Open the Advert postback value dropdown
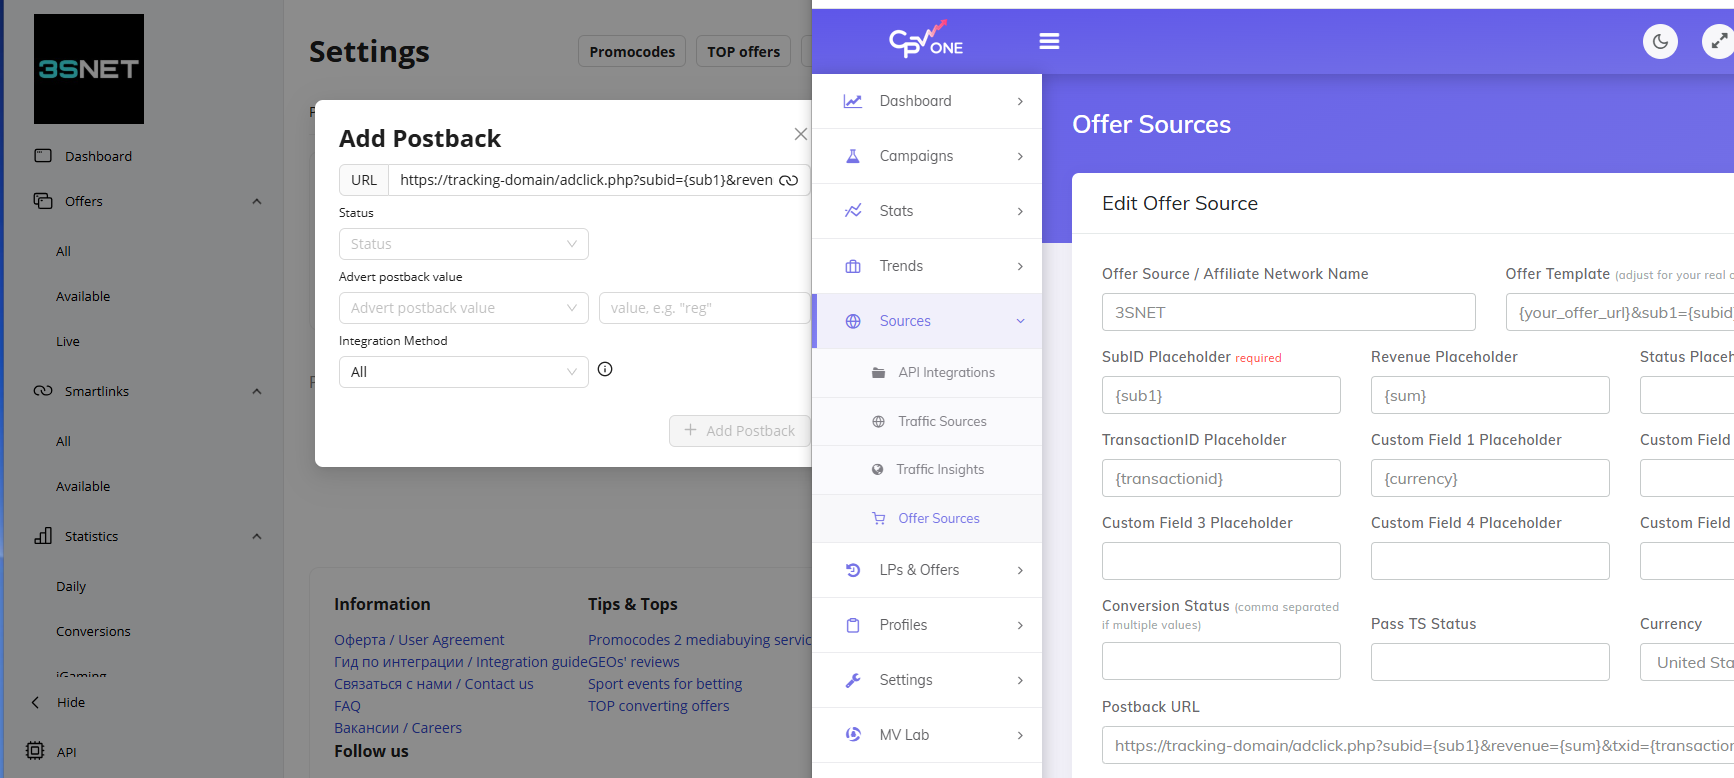 coord(463,308)
